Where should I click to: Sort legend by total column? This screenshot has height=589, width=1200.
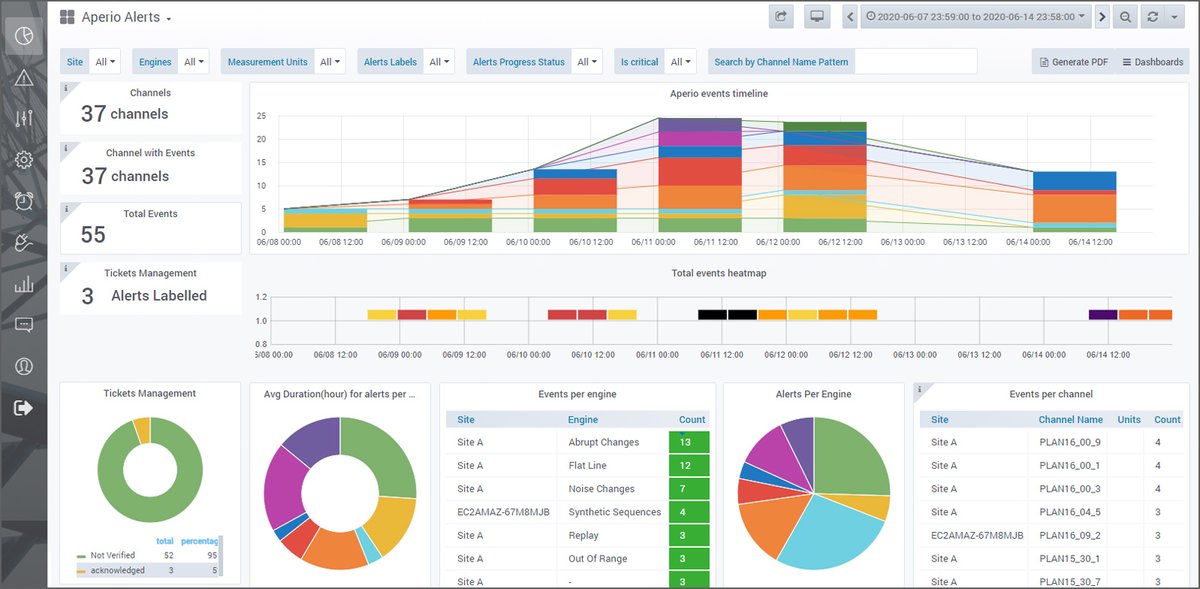click(165, 541)
